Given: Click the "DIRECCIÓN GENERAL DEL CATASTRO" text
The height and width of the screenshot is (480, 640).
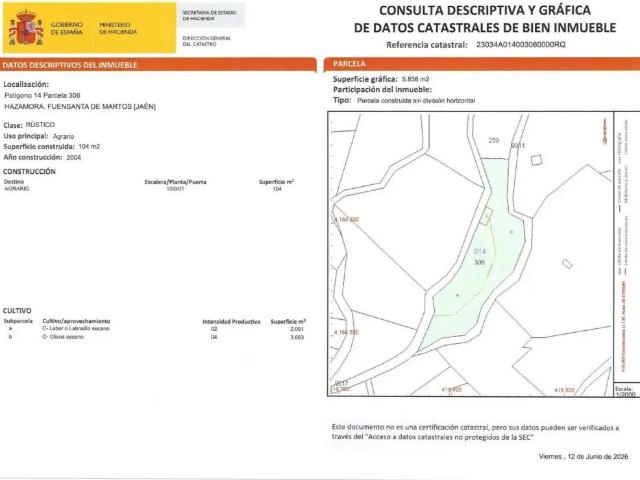Looking at the screenshot, I should (207, 41).
